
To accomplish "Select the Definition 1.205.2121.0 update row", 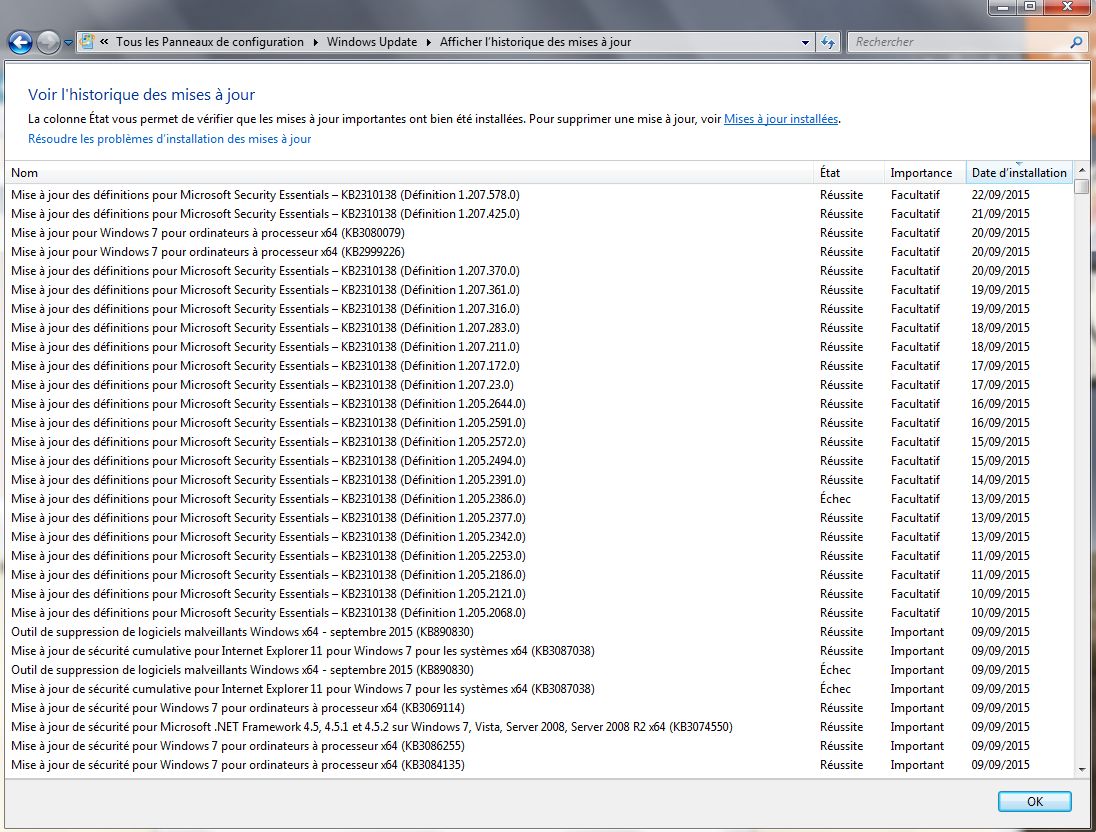I will point(538,594).
